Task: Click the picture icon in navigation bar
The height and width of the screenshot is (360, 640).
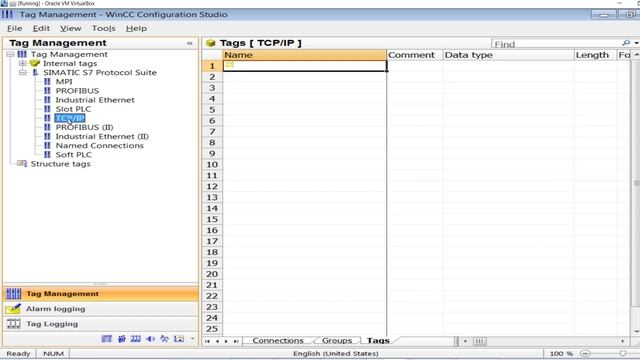Action: [x=179, y=339]
